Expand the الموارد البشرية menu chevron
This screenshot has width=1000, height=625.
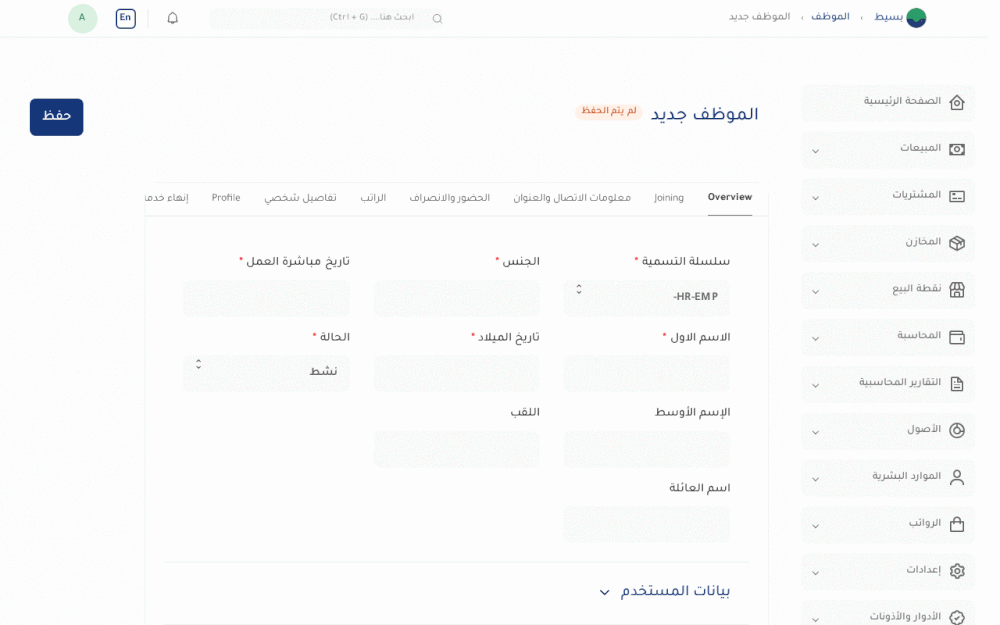[x=815, y=480]
